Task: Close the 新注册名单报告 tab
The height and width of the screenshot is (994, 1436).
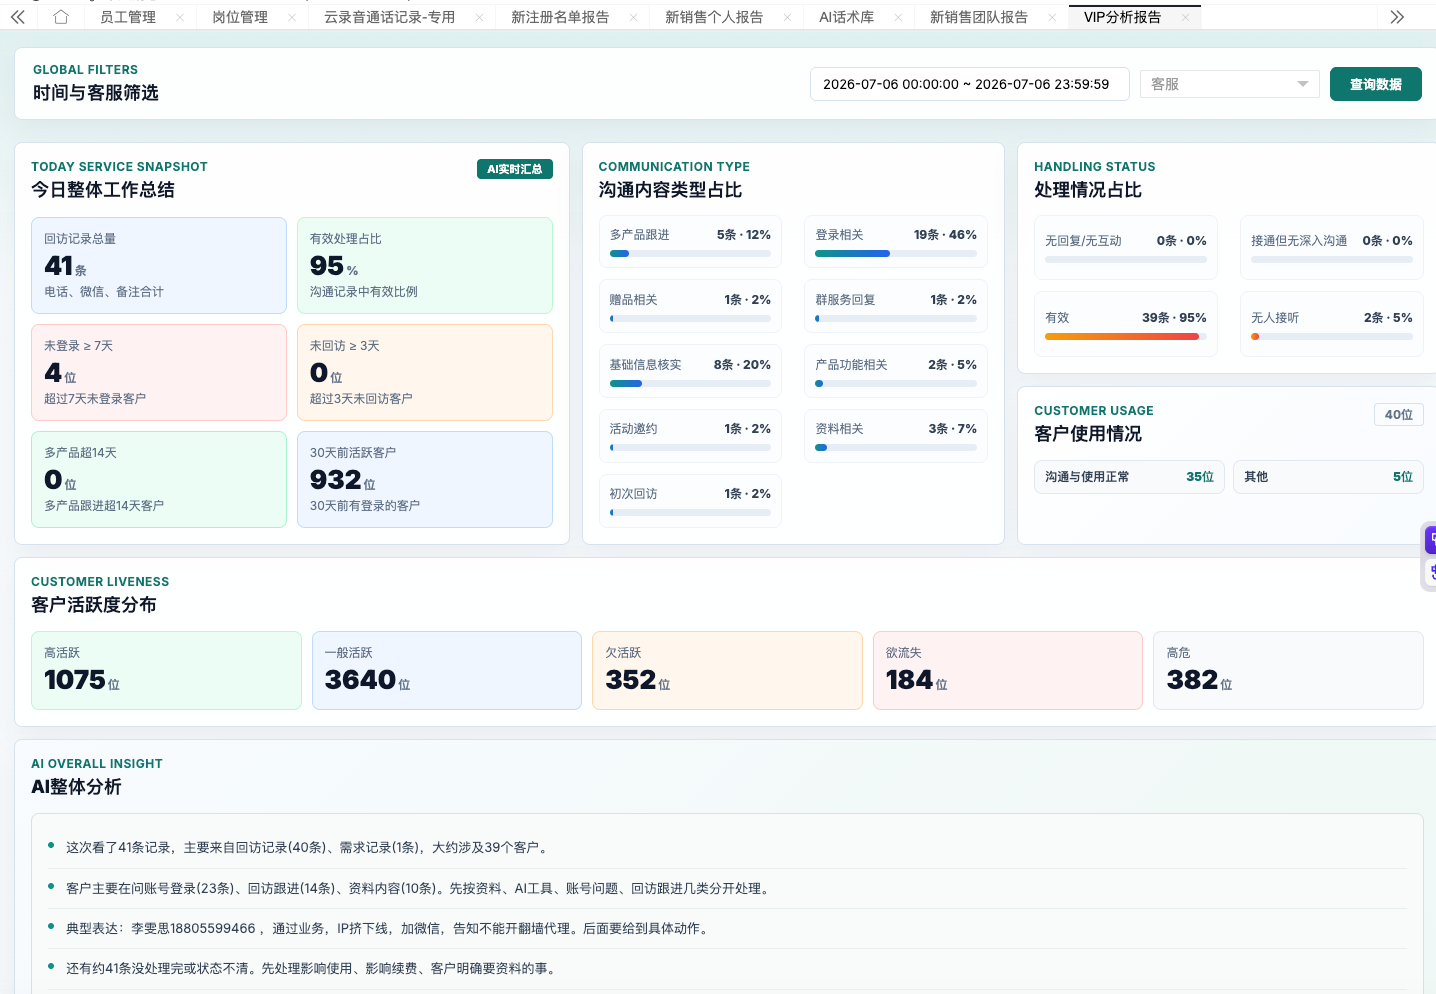Action: [633, 17]
